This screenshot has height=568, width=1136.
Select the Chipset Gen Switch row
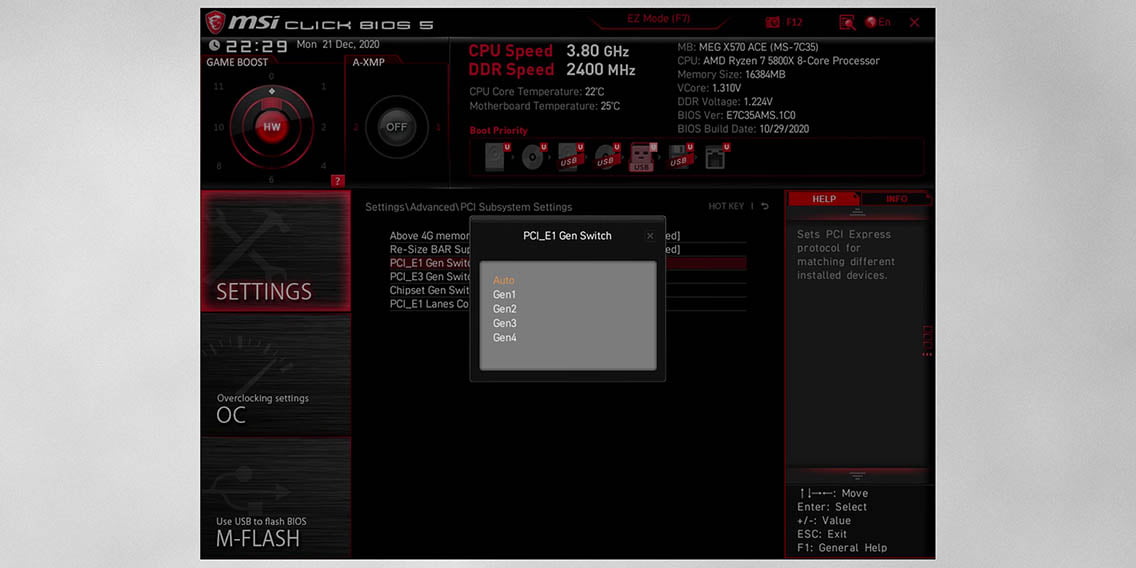(x=568, y=291)
